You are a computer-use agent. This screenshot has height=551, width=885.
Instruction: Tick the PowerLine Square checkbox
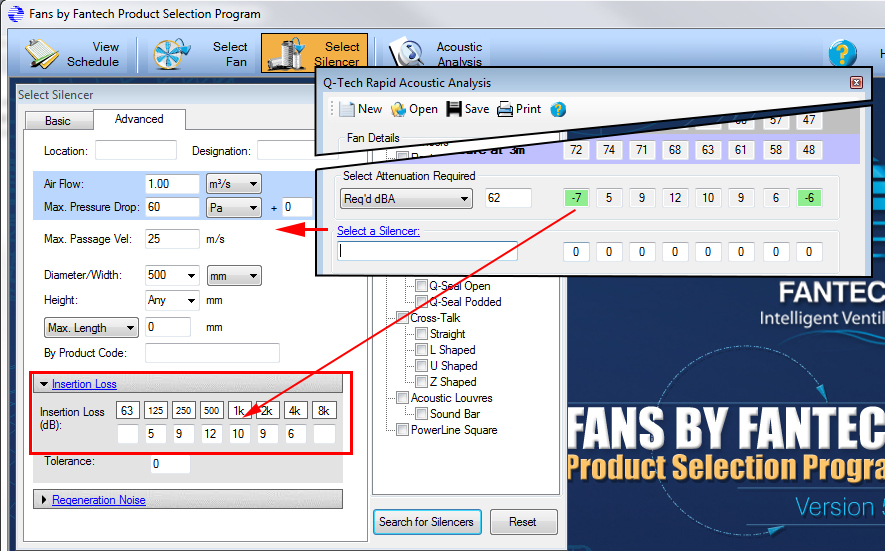pyautogui.click(x=402, y=430)
